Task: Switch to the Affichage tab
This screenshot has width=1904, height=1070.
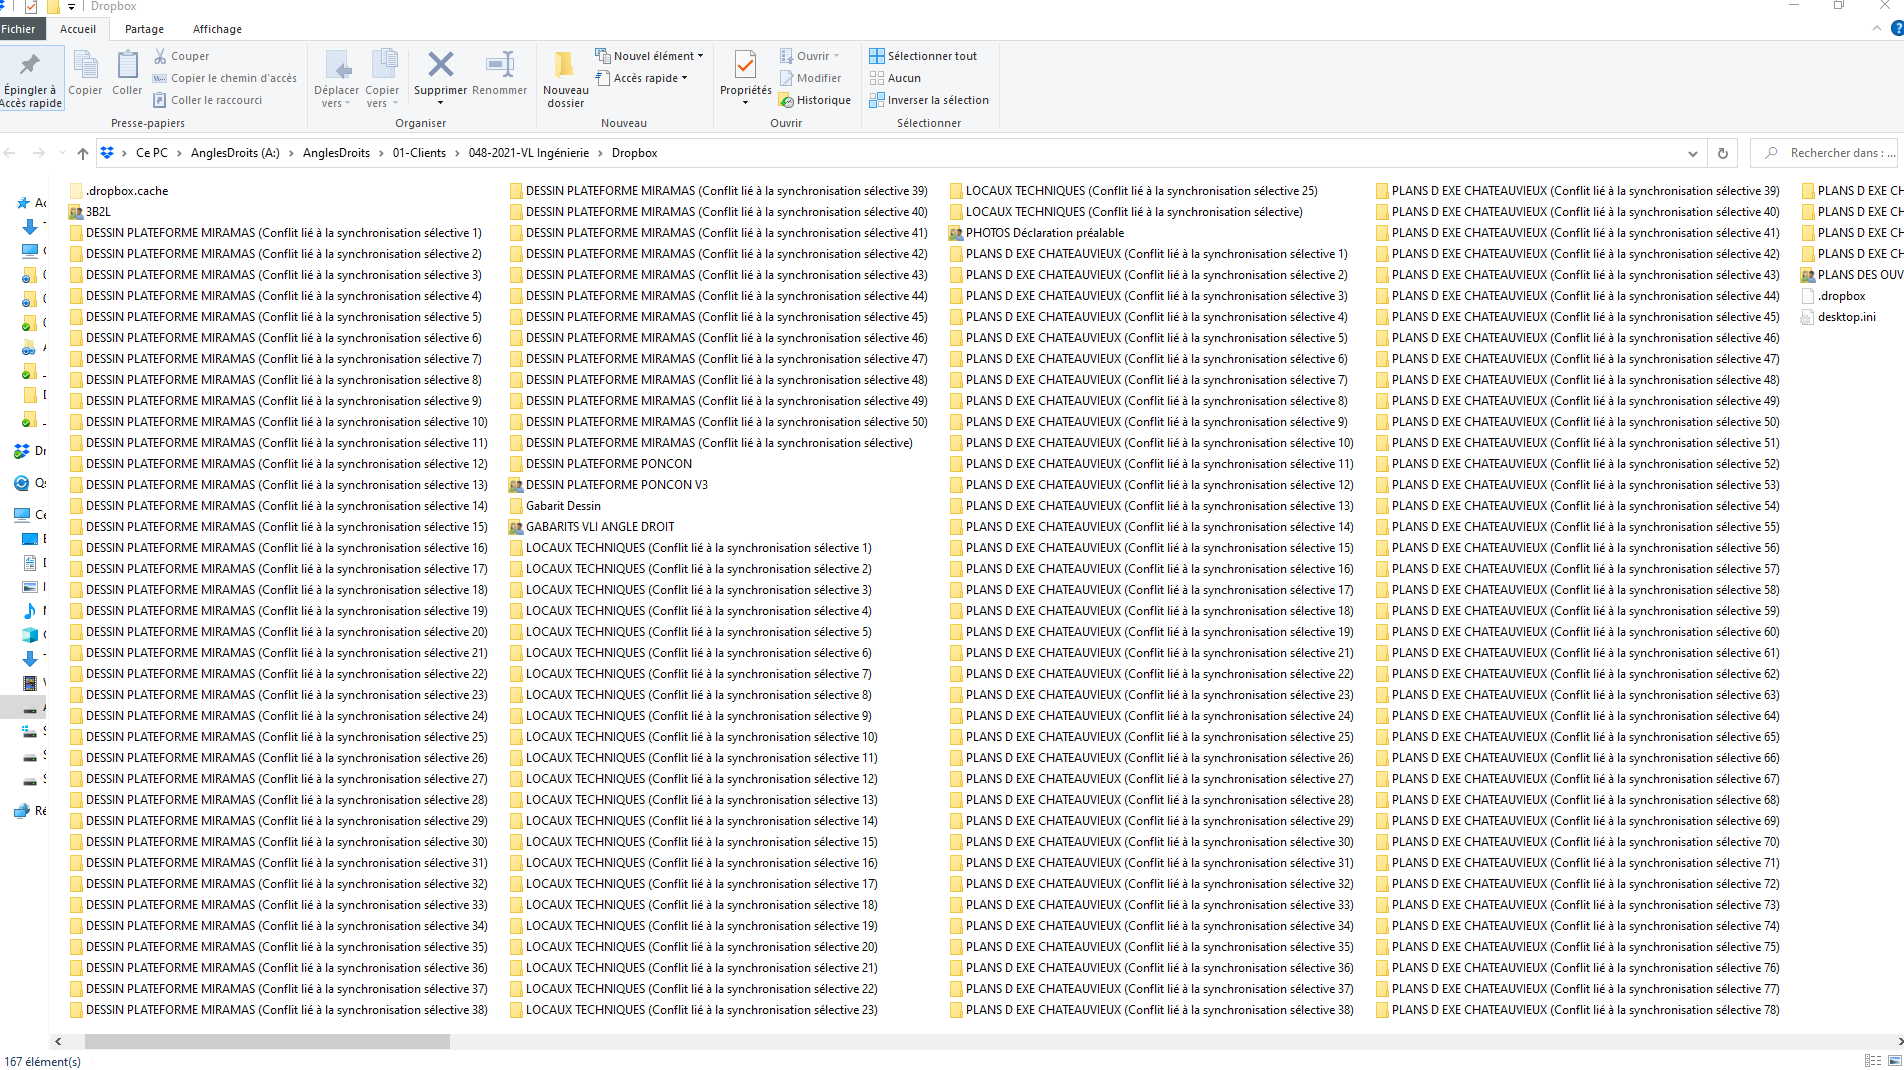Action: [x=216, y=29]
